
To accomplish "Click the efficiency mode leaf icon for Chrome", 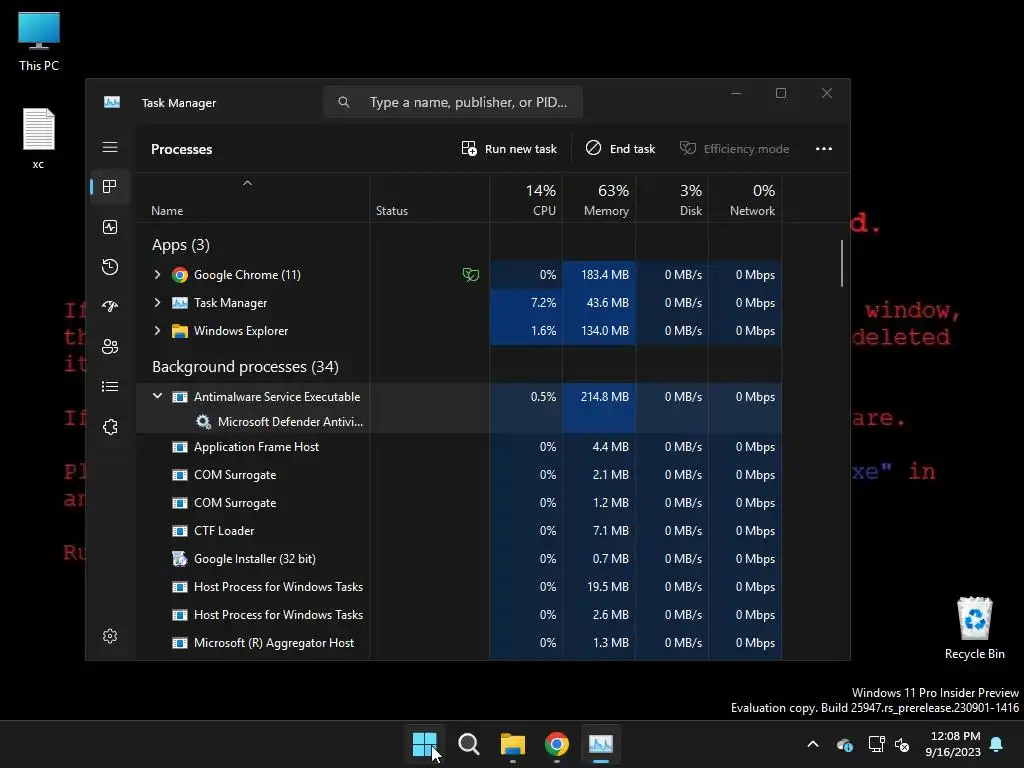I will pyautogui.click(x=470, y=275).
